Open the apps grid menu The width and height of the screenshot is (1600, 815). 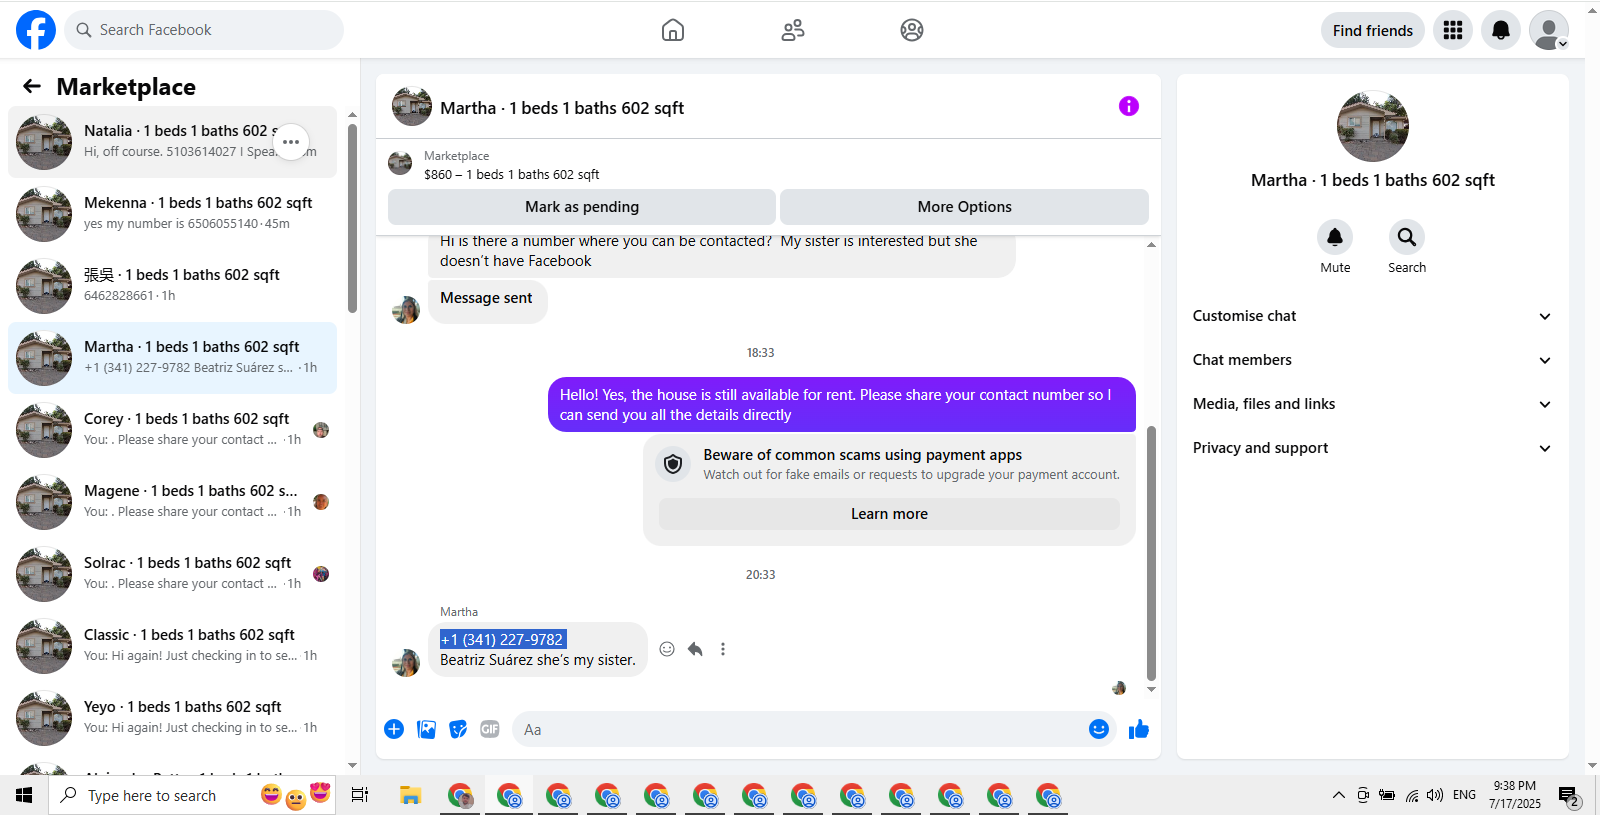point(1453,30)
